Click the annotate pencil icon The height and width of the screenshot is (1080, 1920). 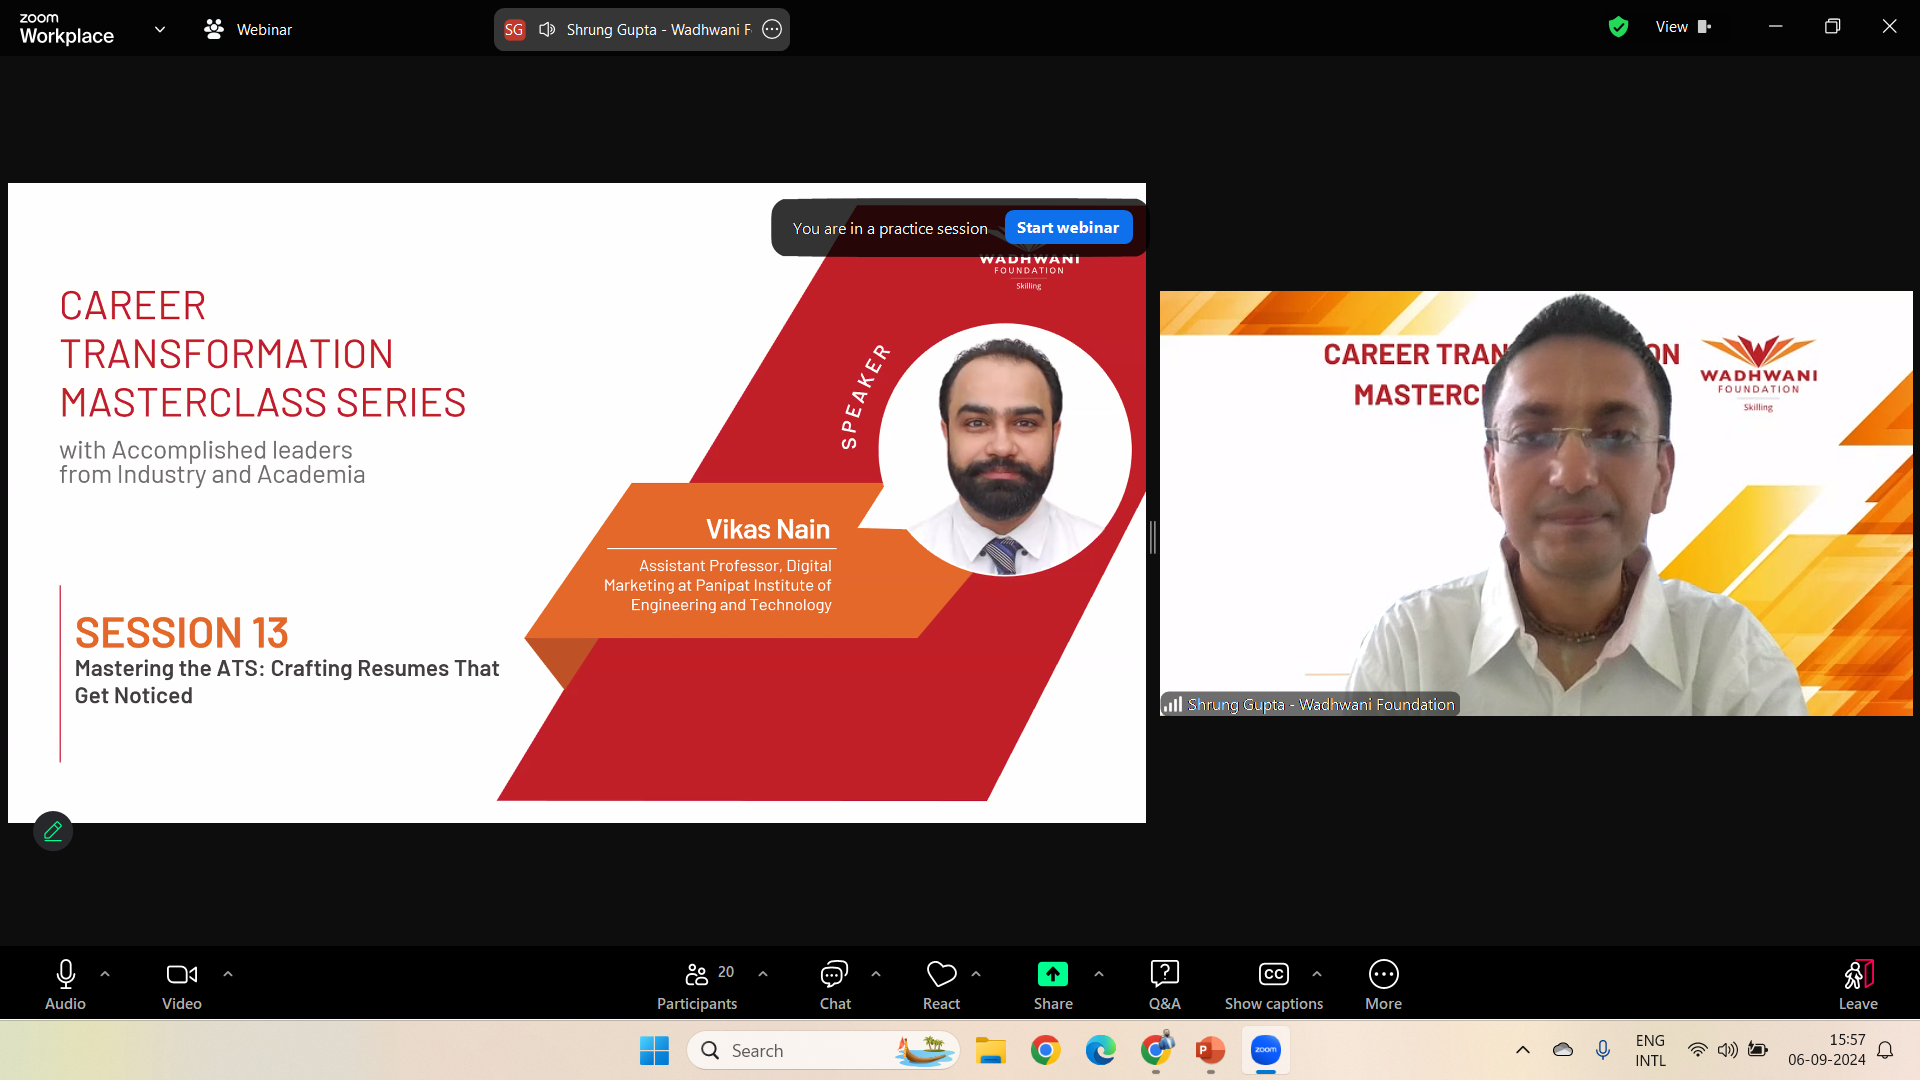(53, 831)
